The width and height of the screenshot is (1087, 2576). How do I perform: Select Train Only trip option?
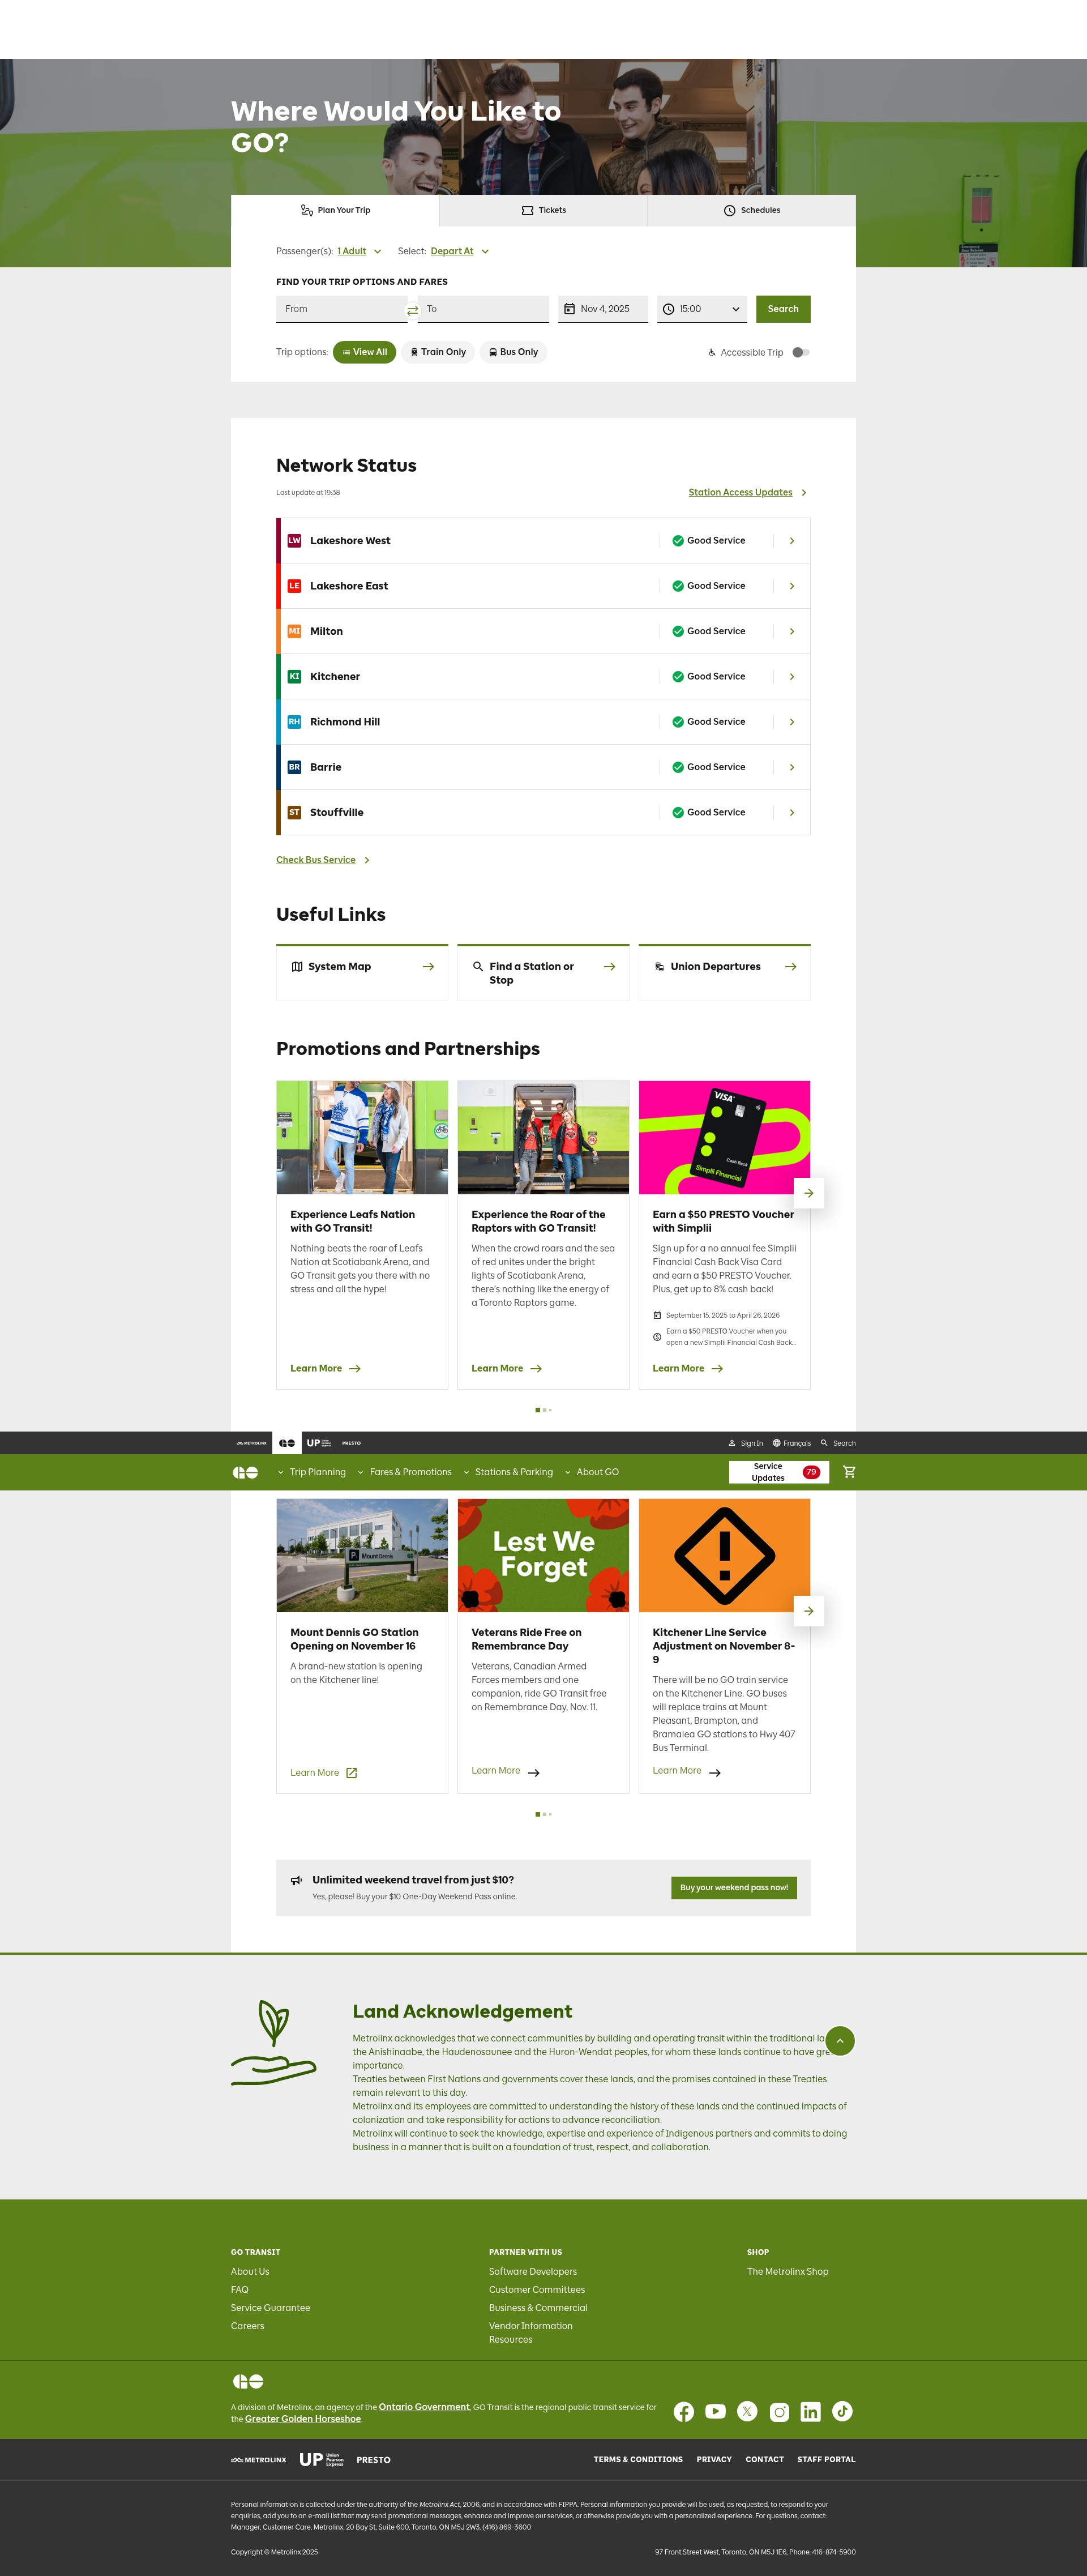click(438, 352)
